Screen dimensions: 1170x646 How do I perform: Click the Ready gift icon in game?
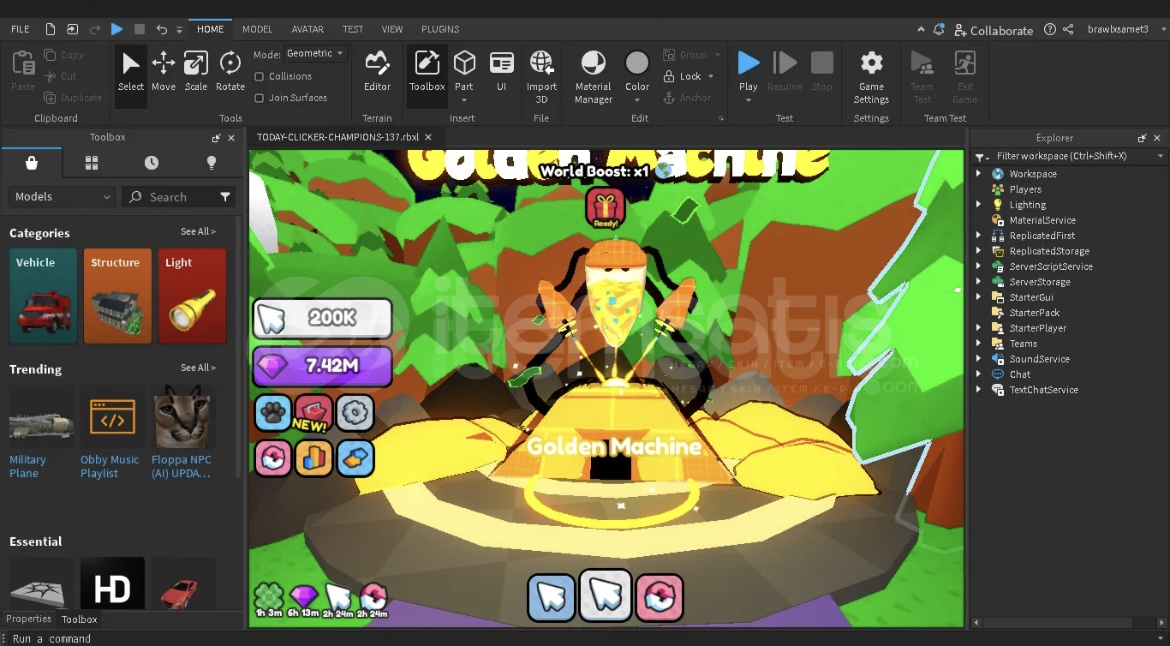click(x=605, y=208)
